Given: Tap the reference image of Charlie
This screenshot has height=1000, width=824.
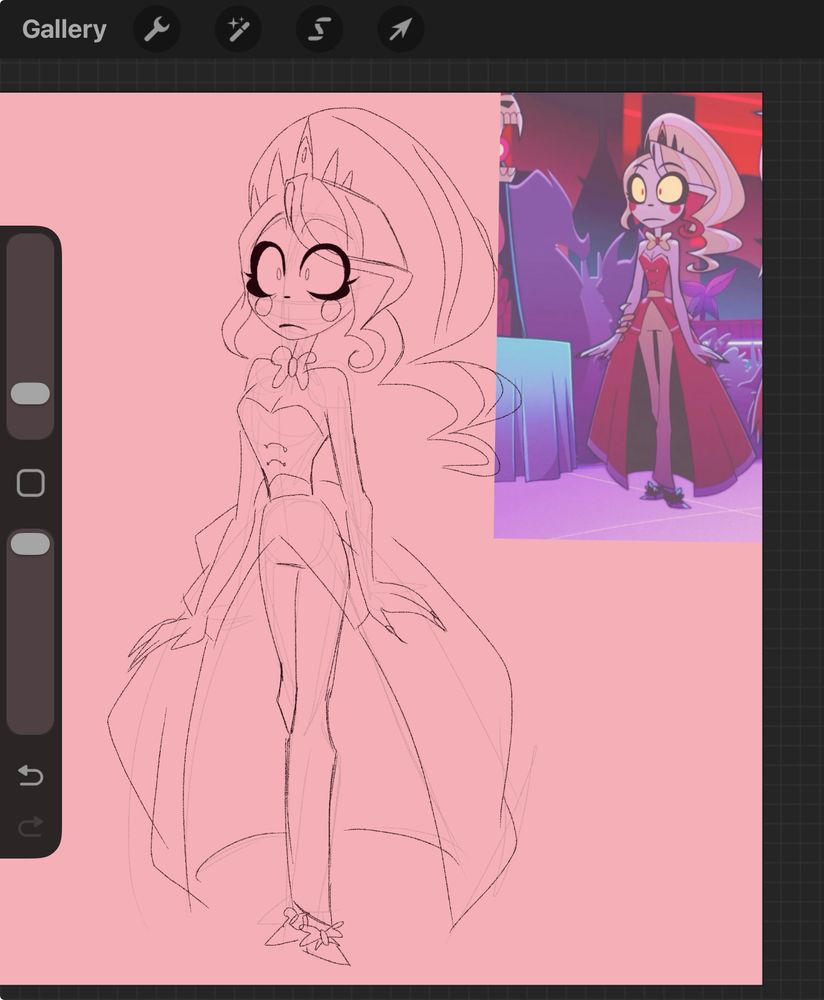Looking at the screenshot, I should coord(628,317).
